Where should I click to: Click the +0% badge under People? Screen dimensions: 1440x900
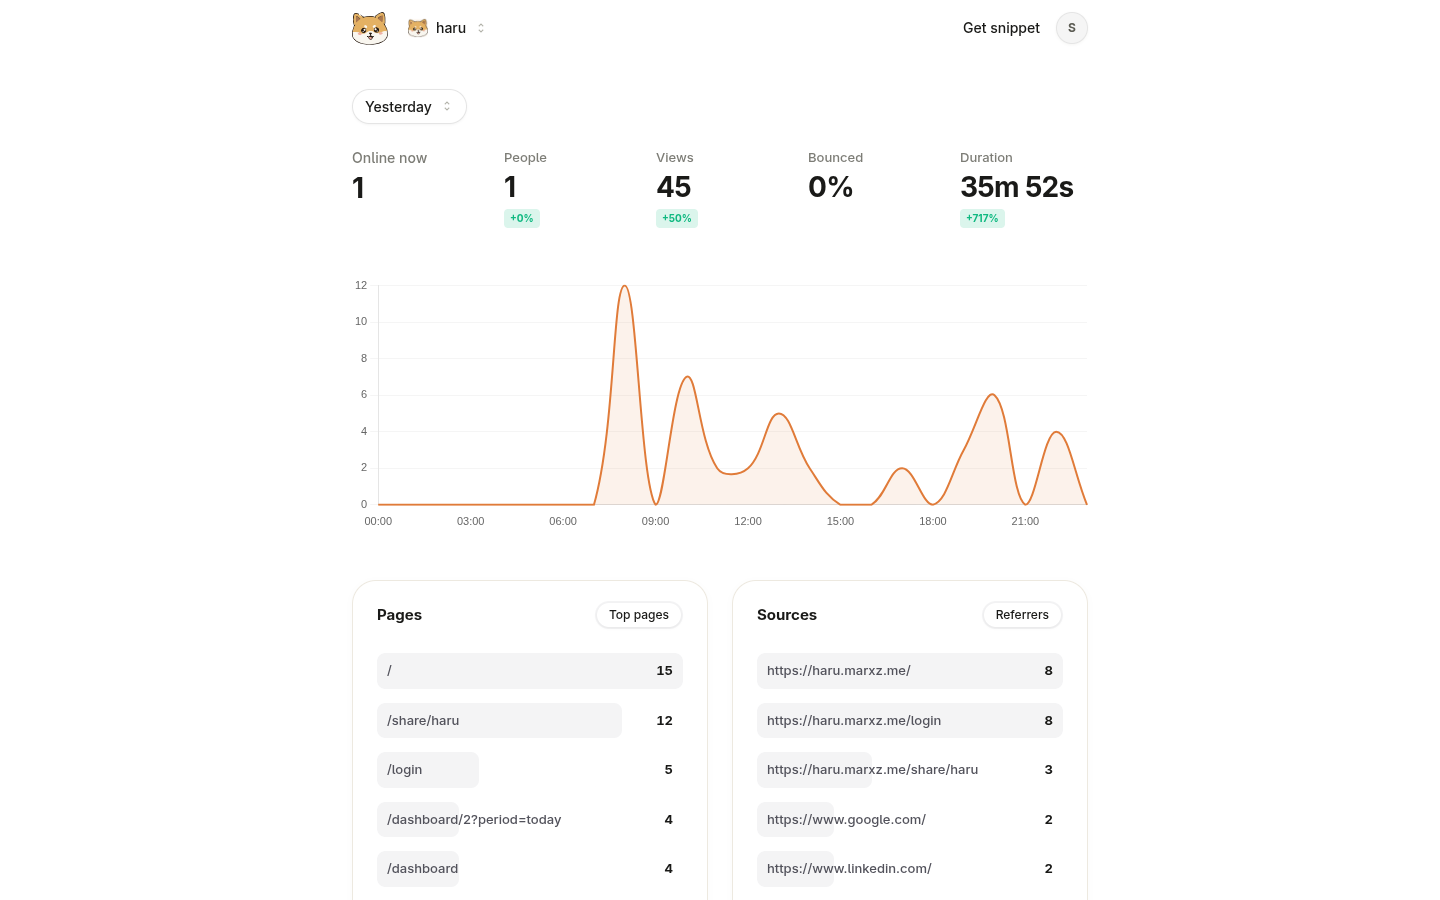coord(521,218)
